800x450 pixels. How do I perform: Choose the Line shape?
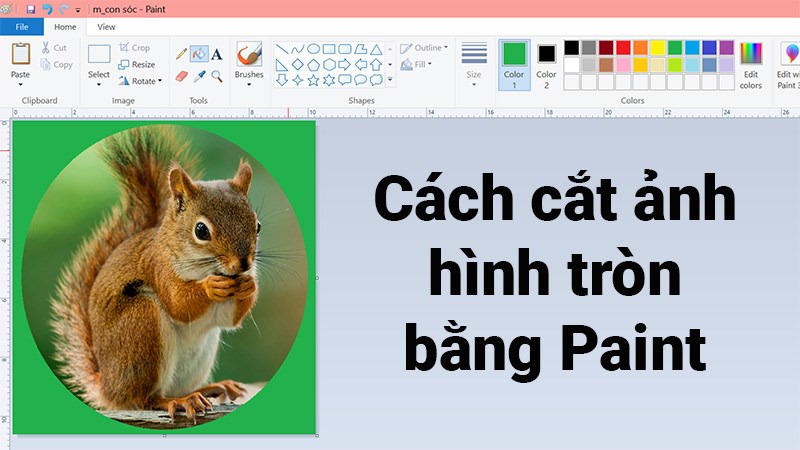click(x=282, y=49)
